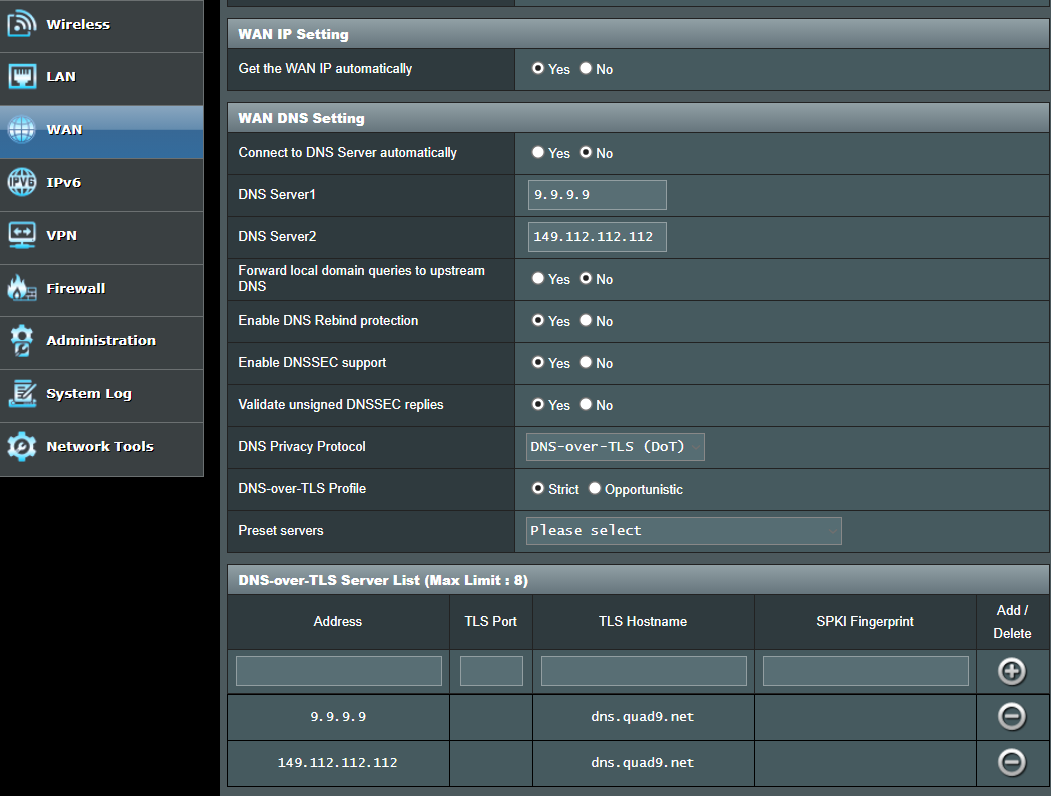Choose Opportunistic DNS-over-TLS profile
This screenshot has width=1051, height=796.
(595, 489)
